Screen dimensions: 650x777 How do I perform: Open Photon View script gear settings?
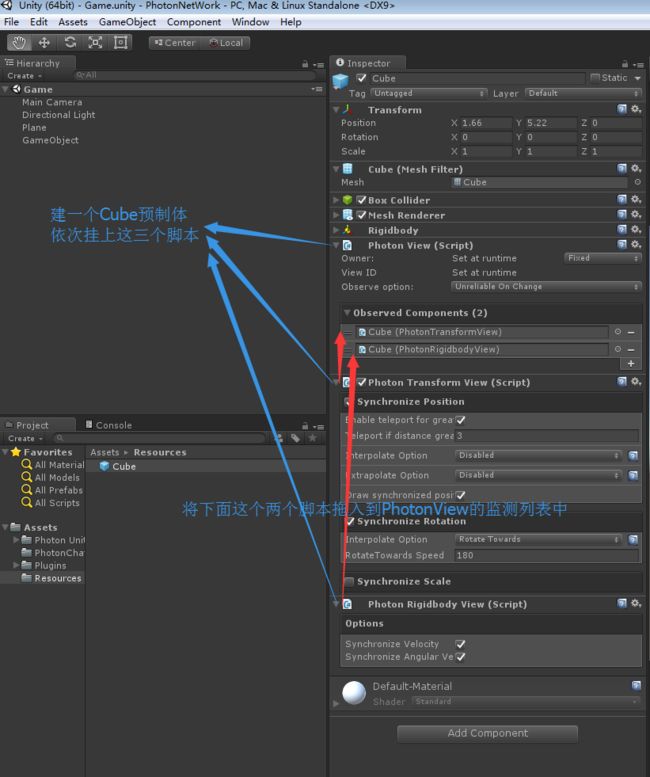(636, 244)
